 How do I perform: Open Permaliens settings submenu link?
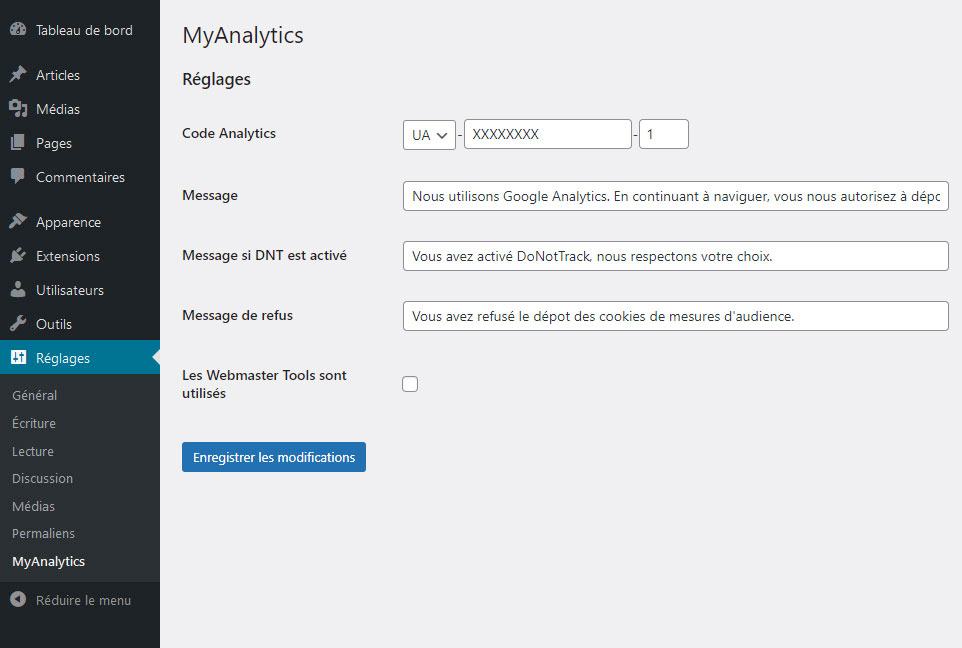[x=44, y=533]
